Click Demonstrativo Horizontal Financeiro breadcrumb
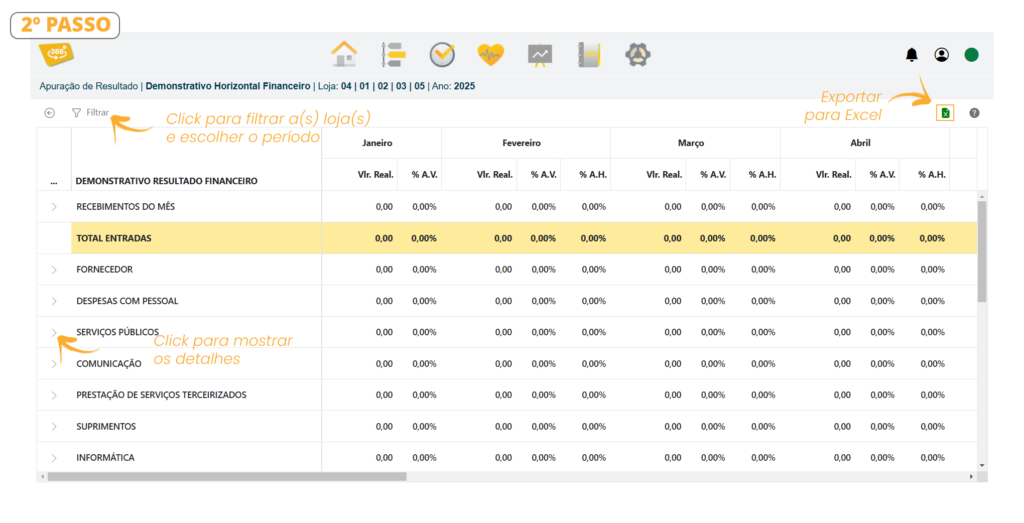 point(228,86)
